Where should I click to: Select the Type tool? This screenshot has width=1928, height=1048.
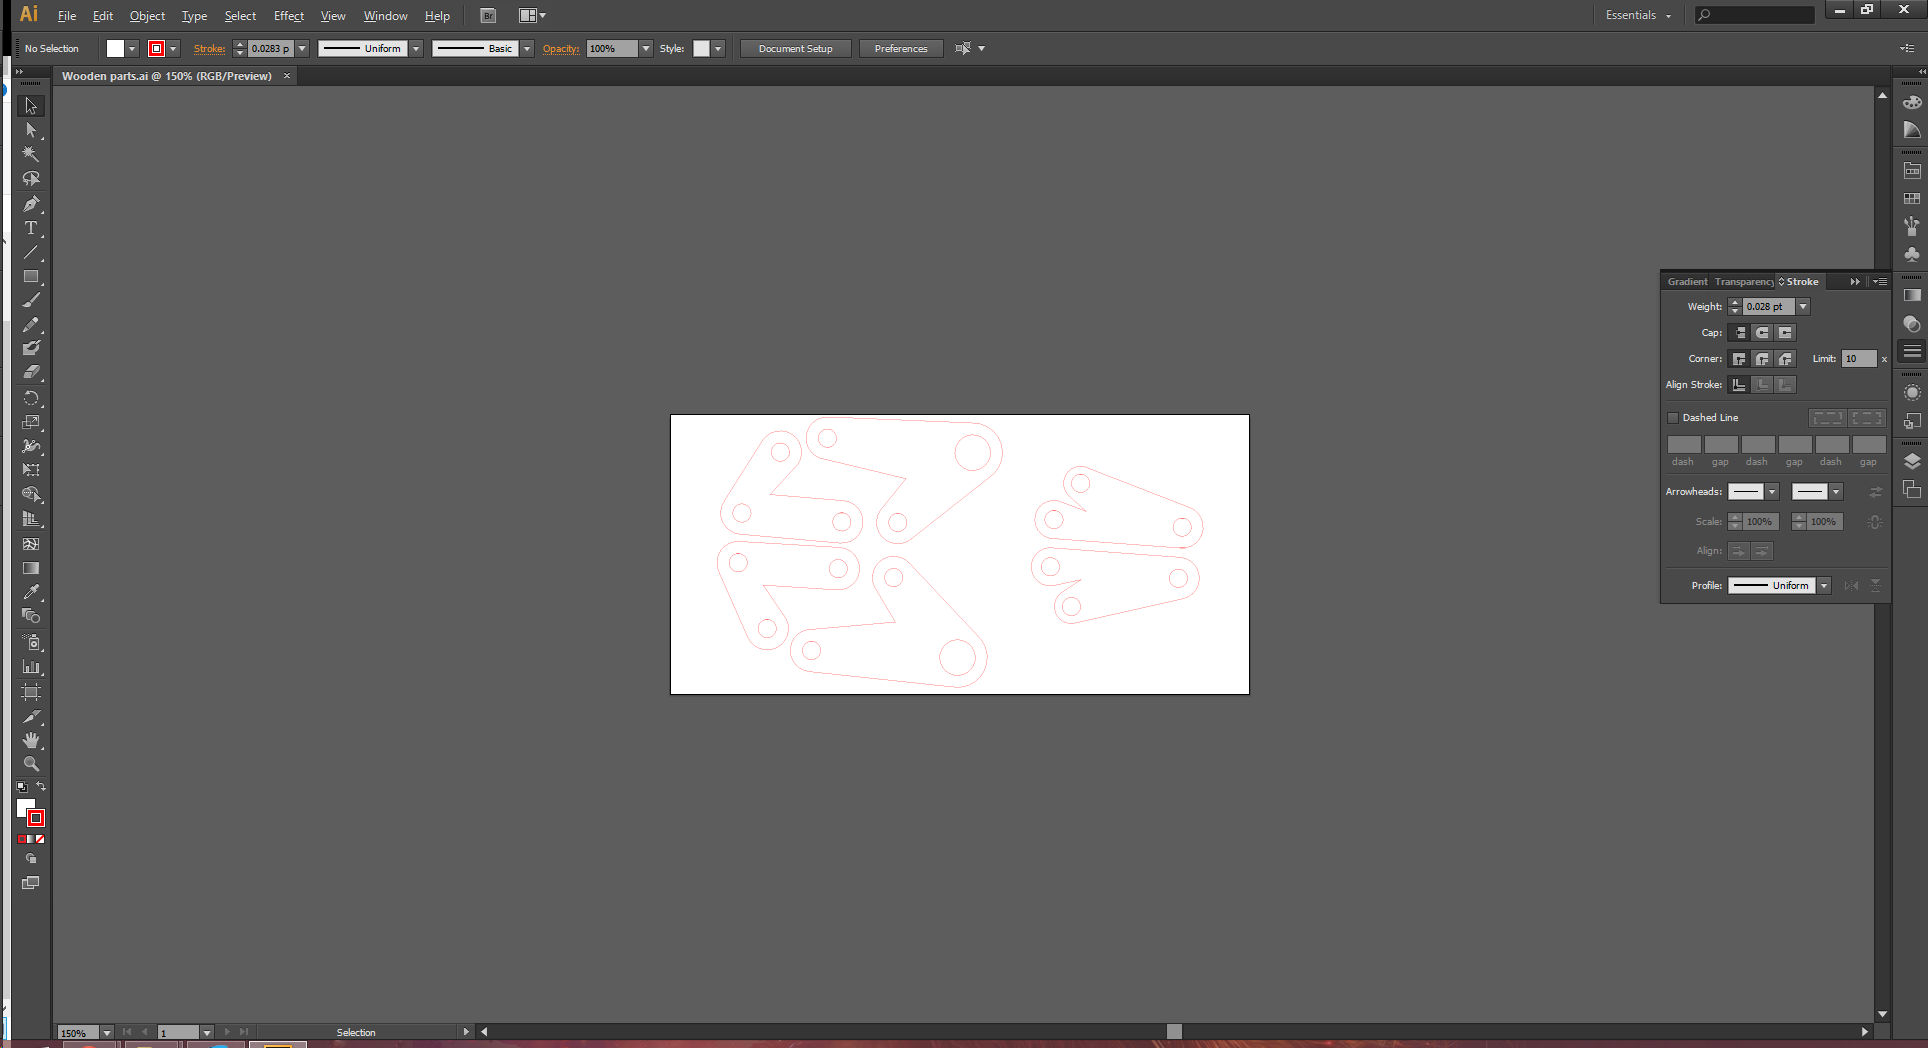click(31, 228)
